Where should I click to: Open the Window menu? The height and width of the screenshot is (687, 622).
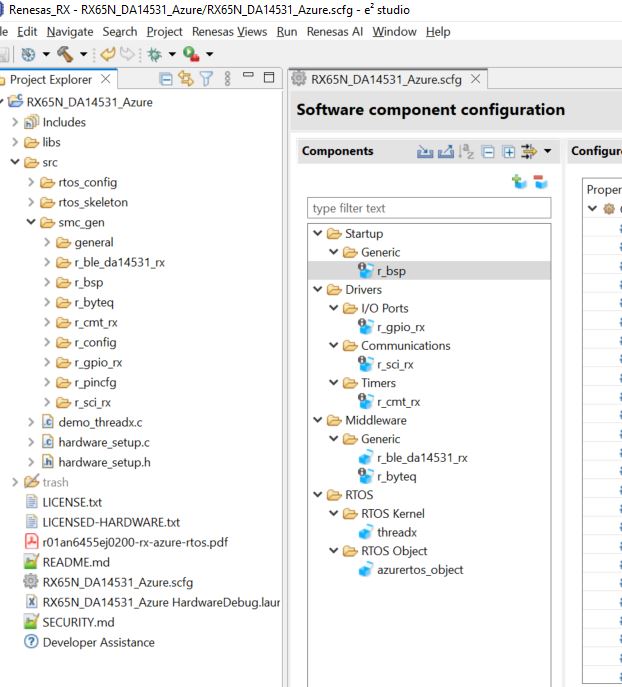(x=394, y=32)
